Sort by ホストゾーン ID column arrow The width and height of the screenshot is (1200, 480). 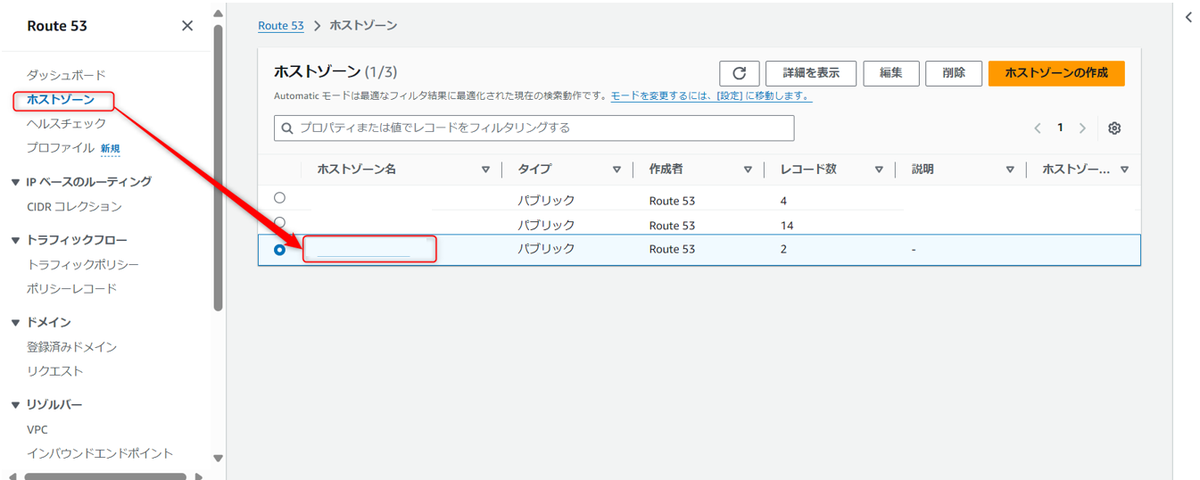coord(1125,170)
